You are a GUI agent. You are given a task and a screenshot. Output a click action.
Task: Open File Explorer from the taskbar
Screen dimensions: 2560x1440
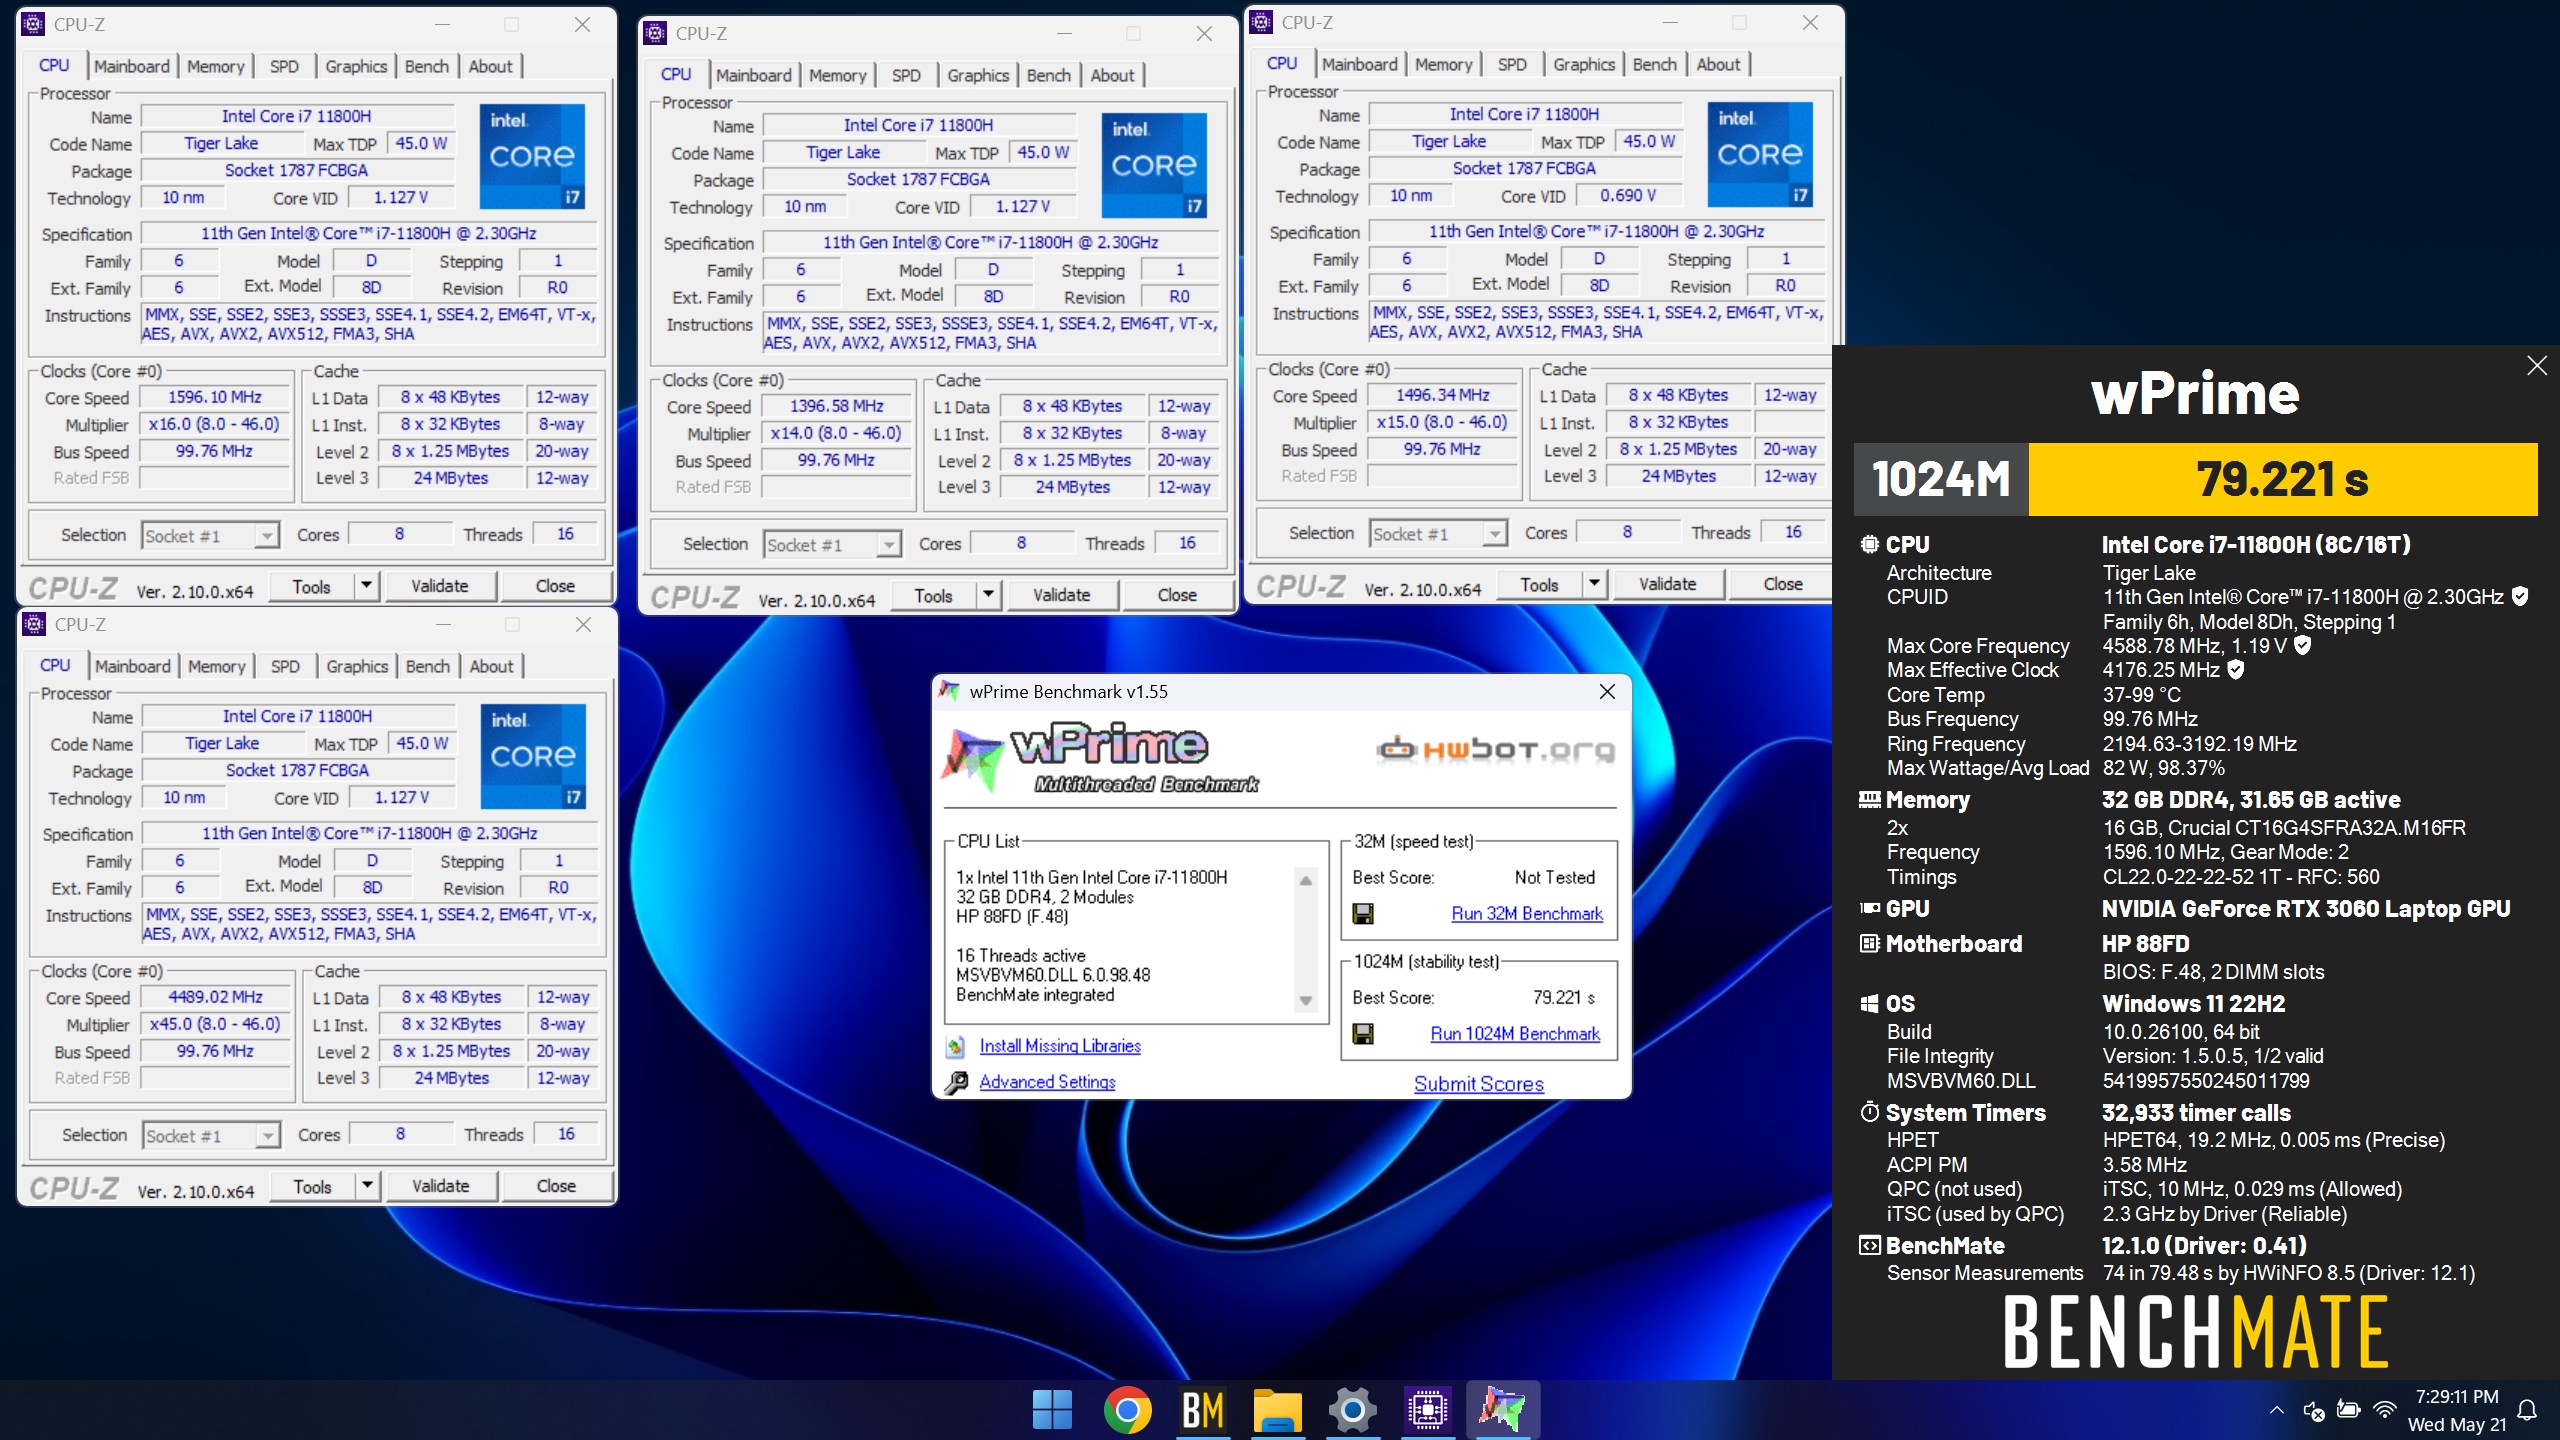pyautogui.click(x=1277, y=1410)
